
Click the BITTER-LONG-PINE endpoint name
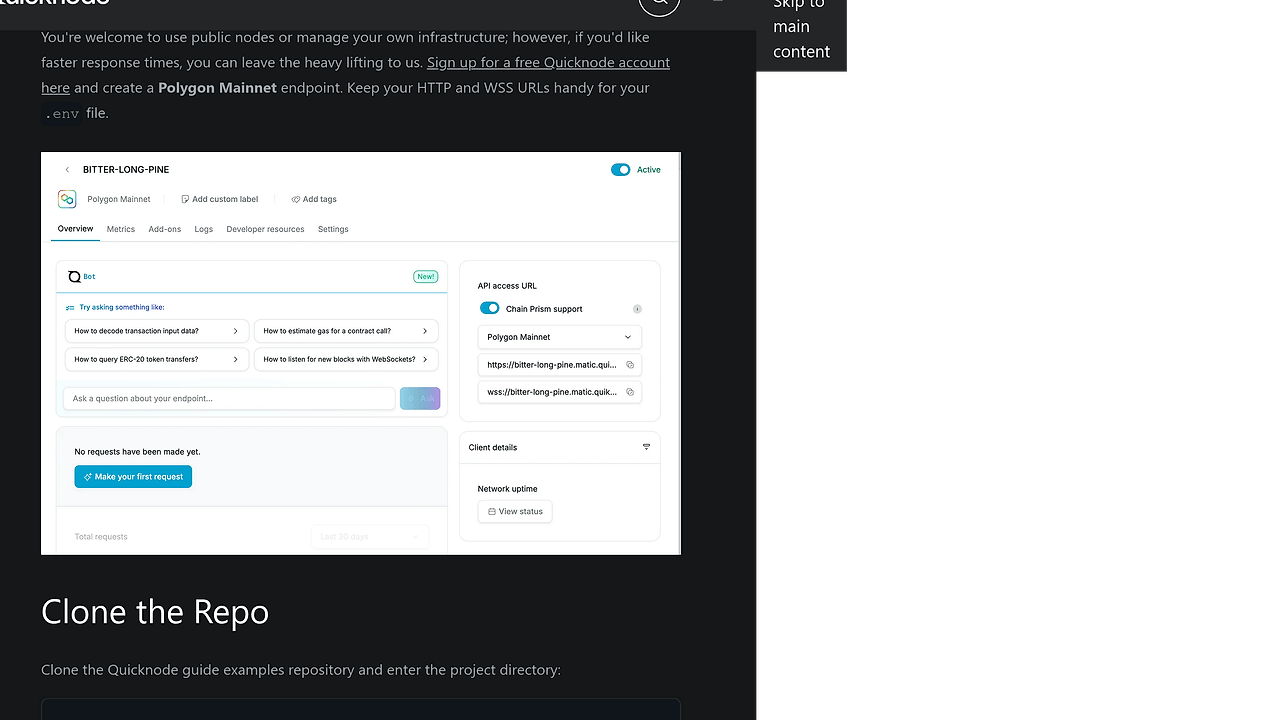(x=126, y=170)
